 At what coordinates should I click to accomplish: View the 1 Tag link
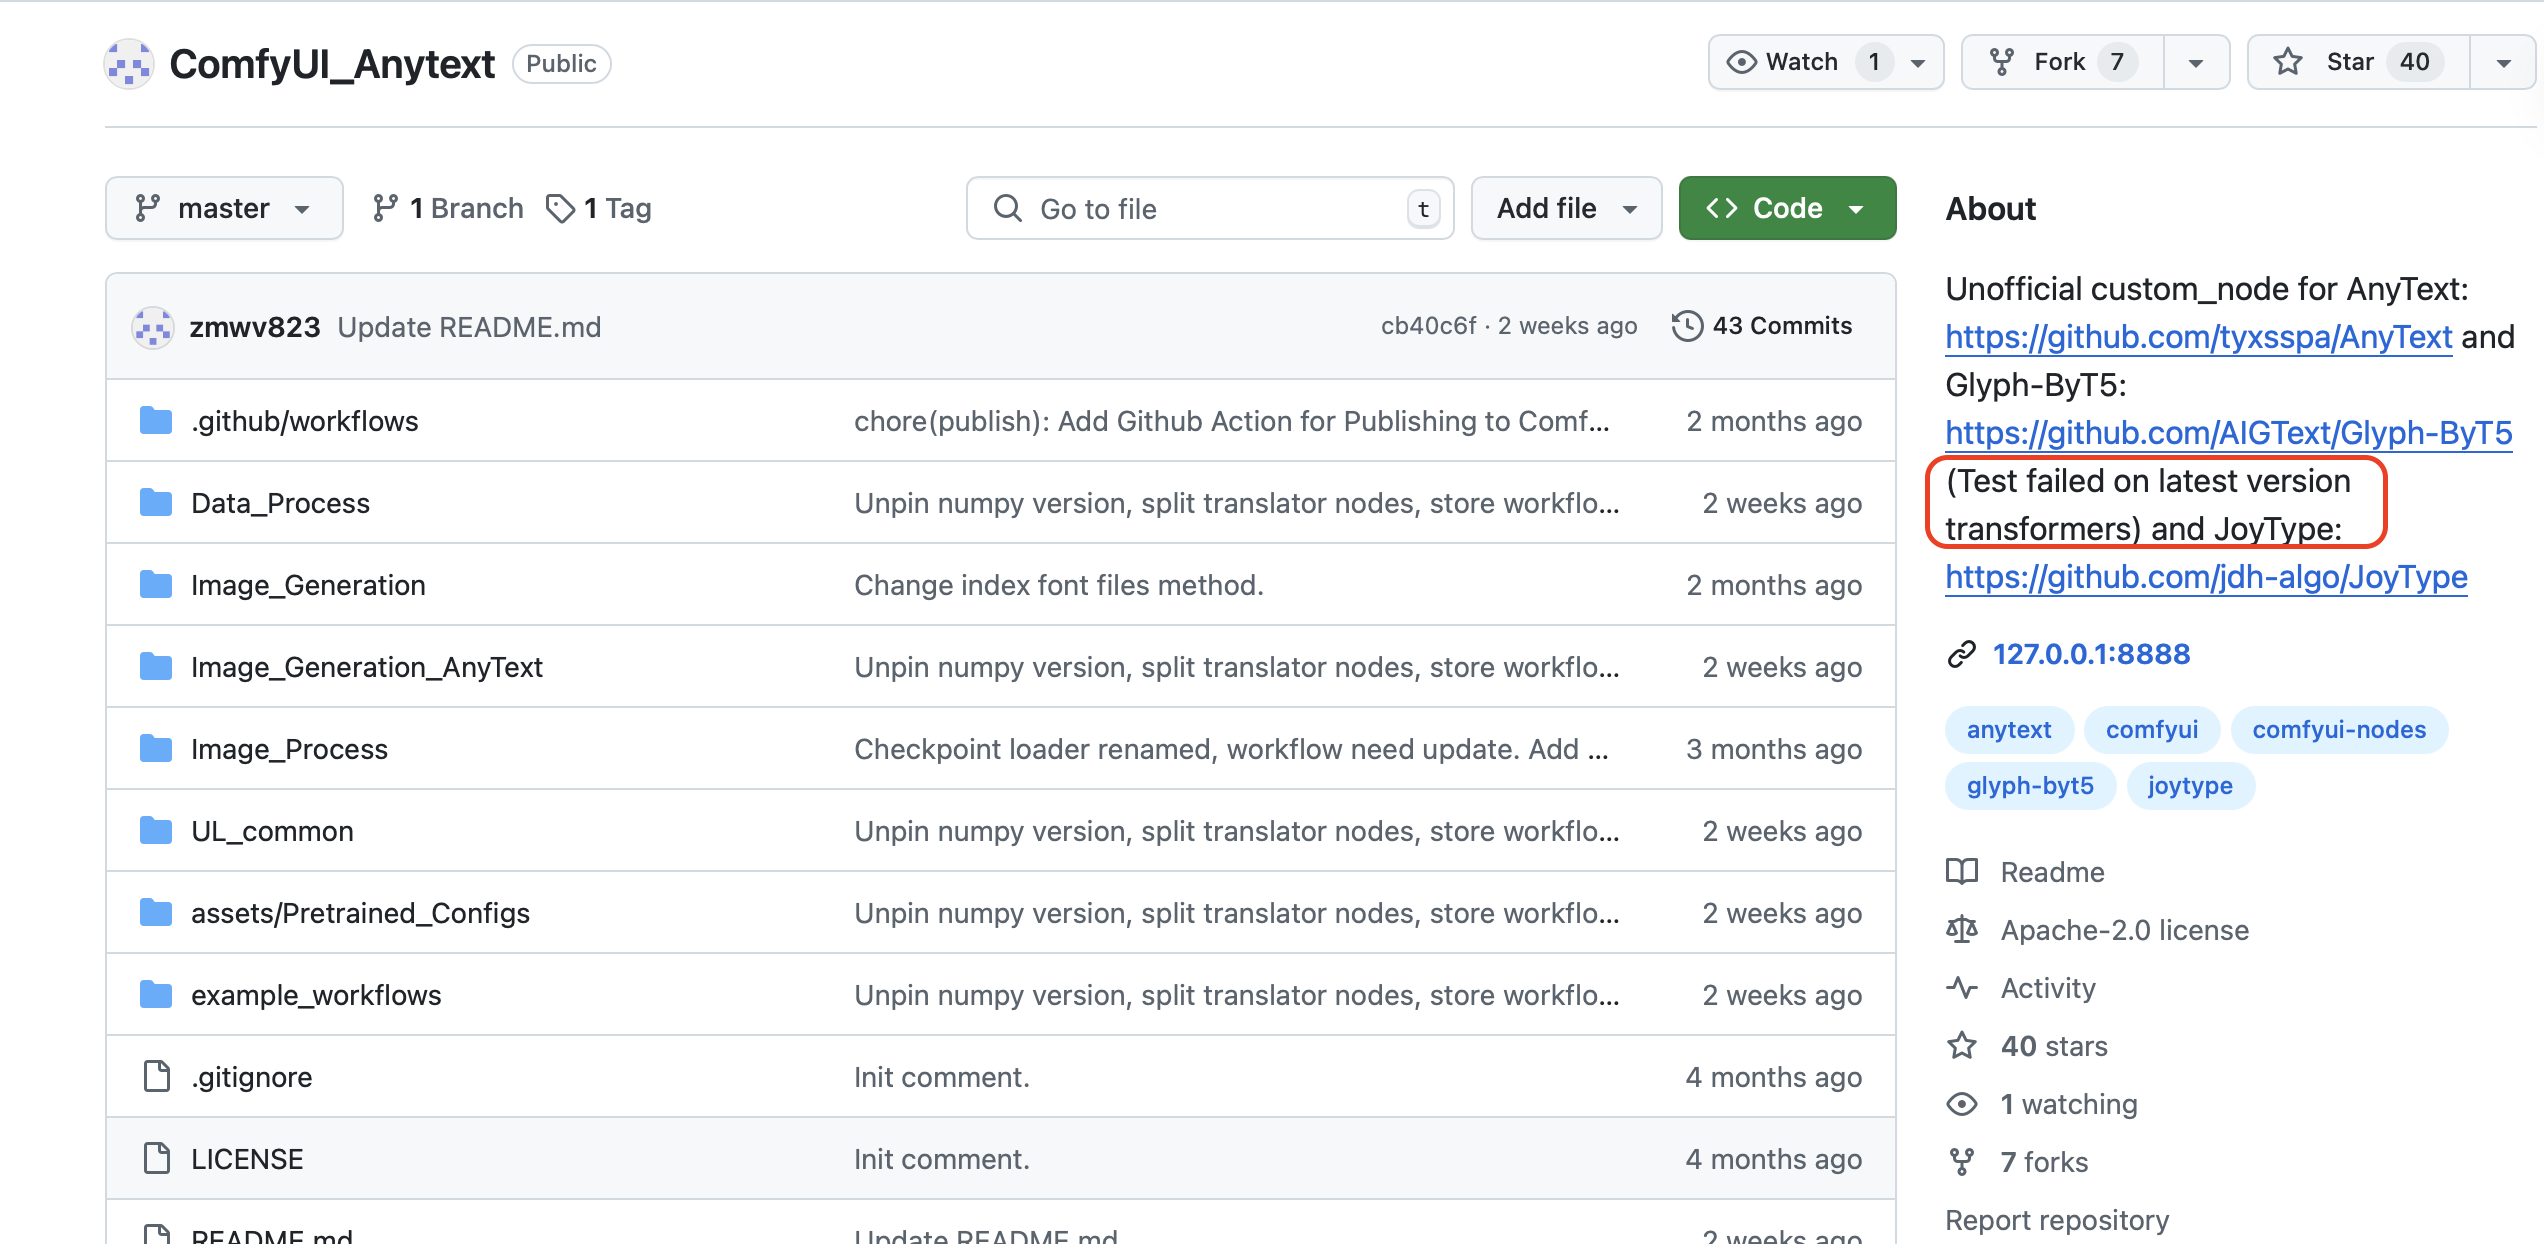pos(599,208)
